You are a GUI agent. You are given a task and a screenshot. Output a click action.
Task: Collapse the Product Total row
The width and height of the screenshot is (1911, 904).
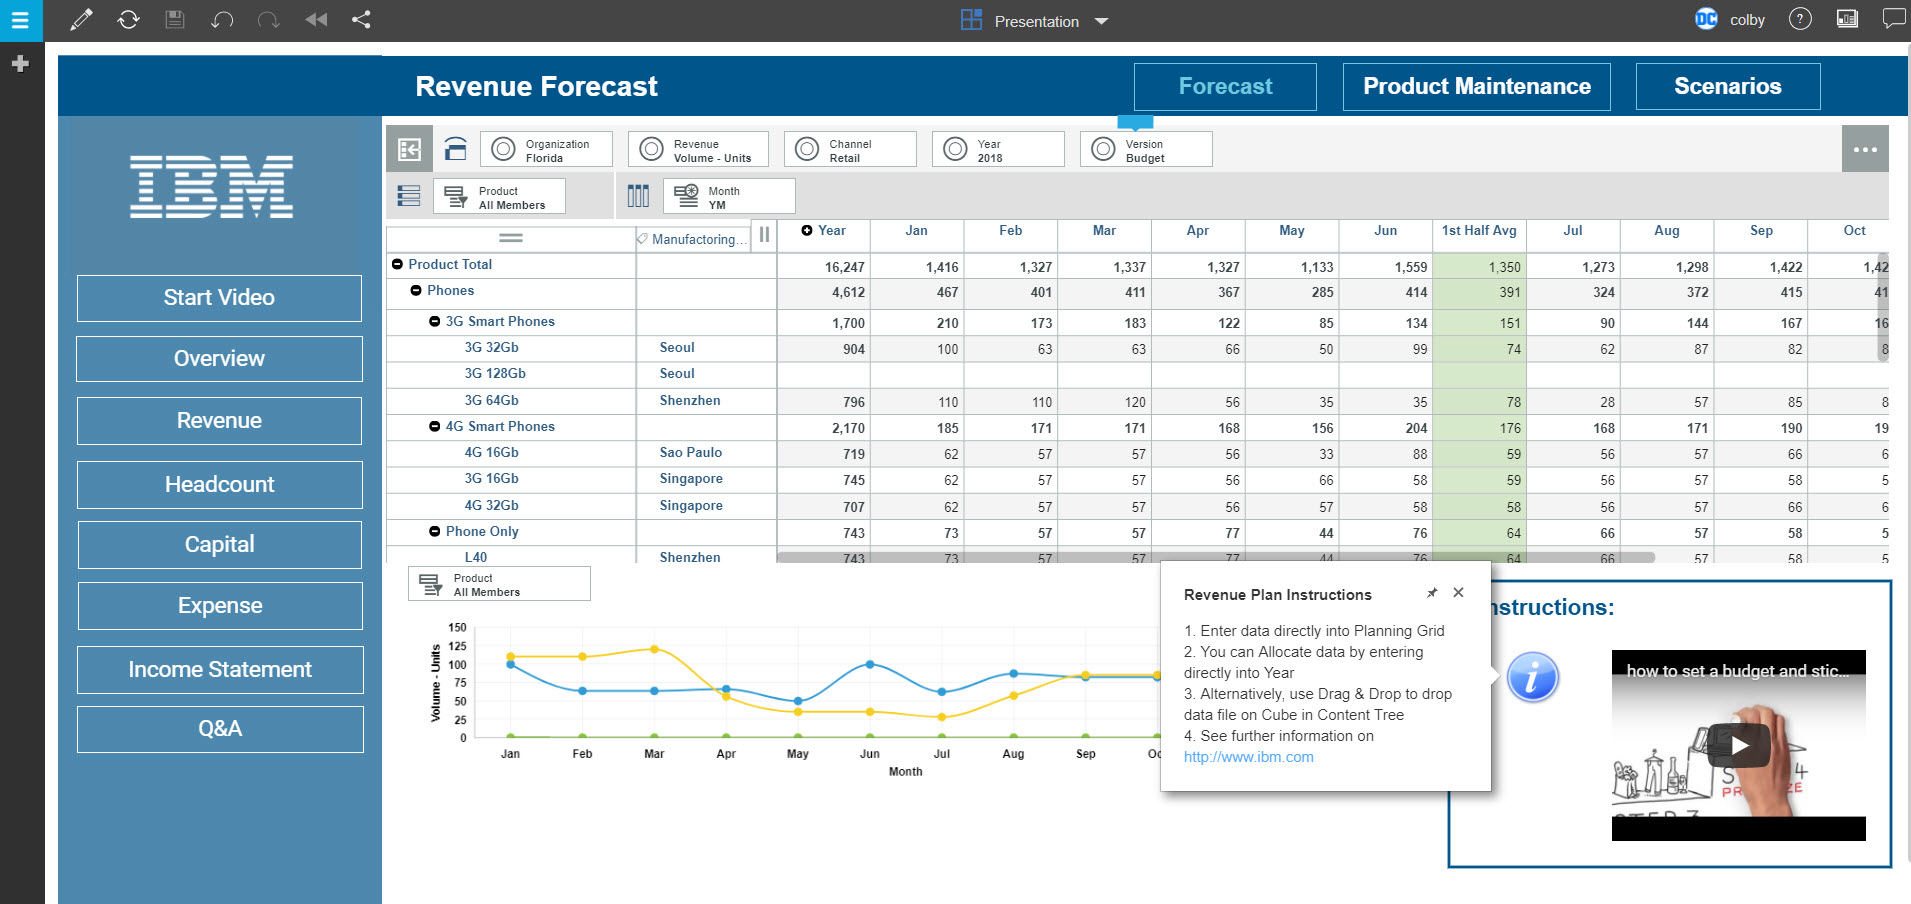coord(397,264)
